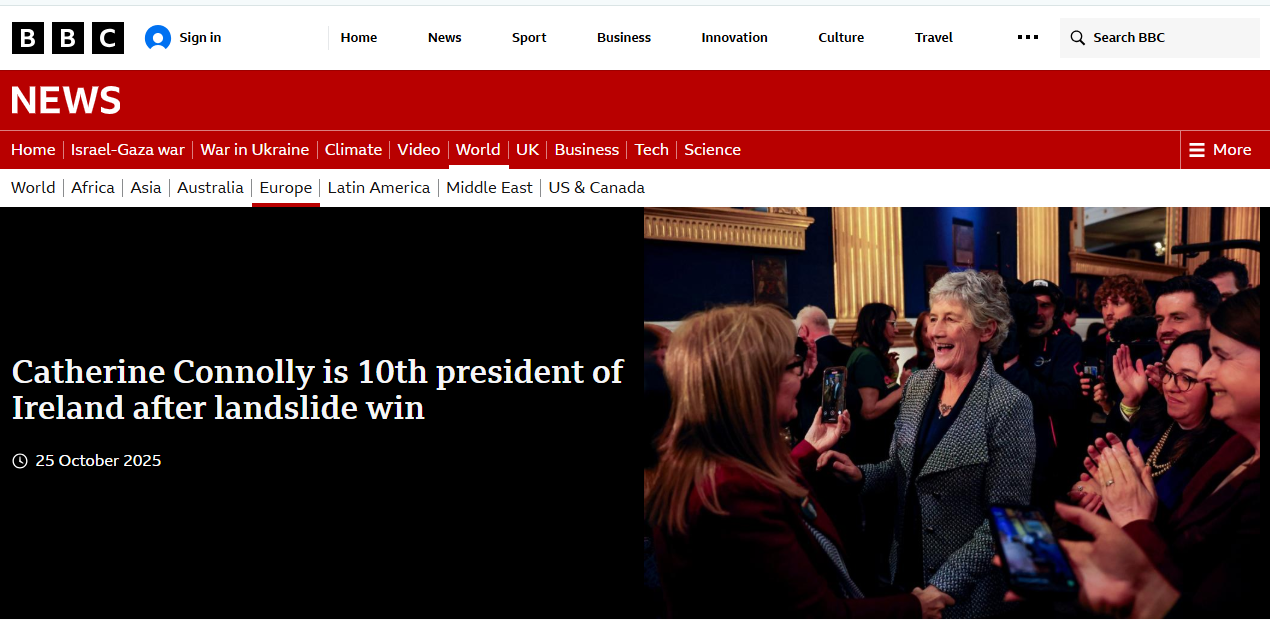Viewport: 1270px width, 620px height.
Task: Click the search magnifier icon
Action: (x=1077, y=38)
